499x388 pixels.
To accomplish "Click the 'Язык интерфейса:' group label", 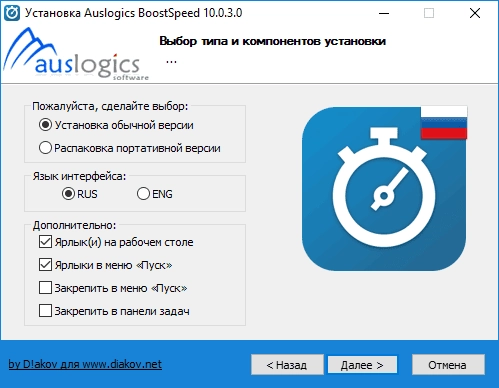I will click(79, 176).
